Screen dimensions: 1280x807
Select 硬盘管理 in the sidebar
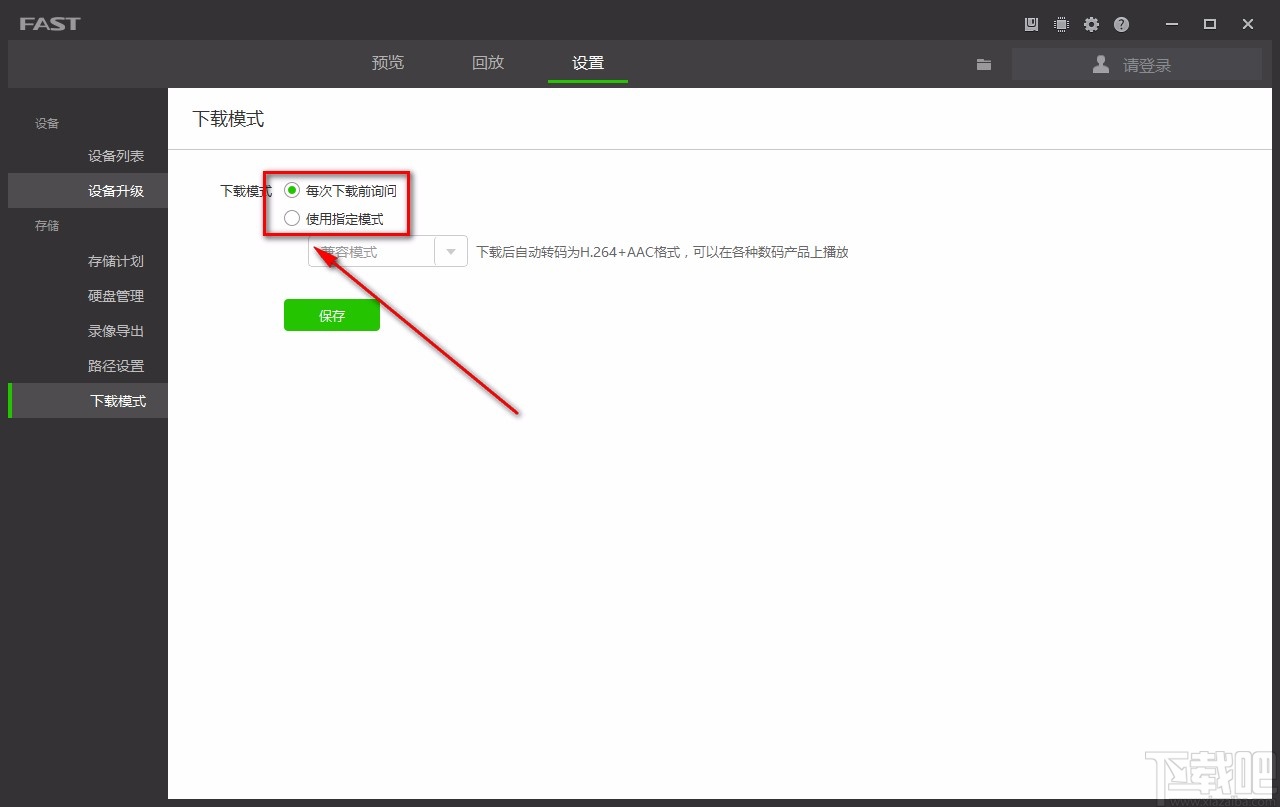point(116,296)
